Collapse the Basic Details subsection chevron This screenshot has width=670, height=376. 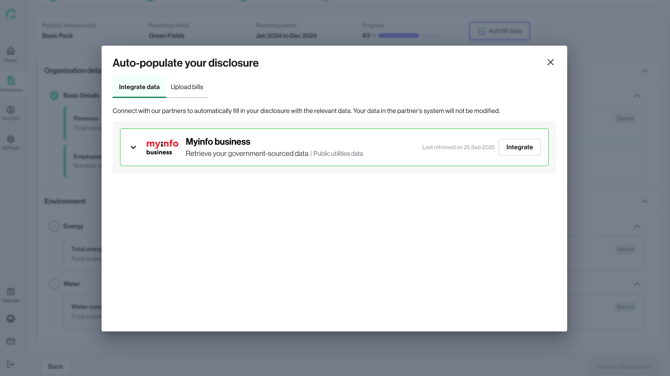tap(637, 96)
